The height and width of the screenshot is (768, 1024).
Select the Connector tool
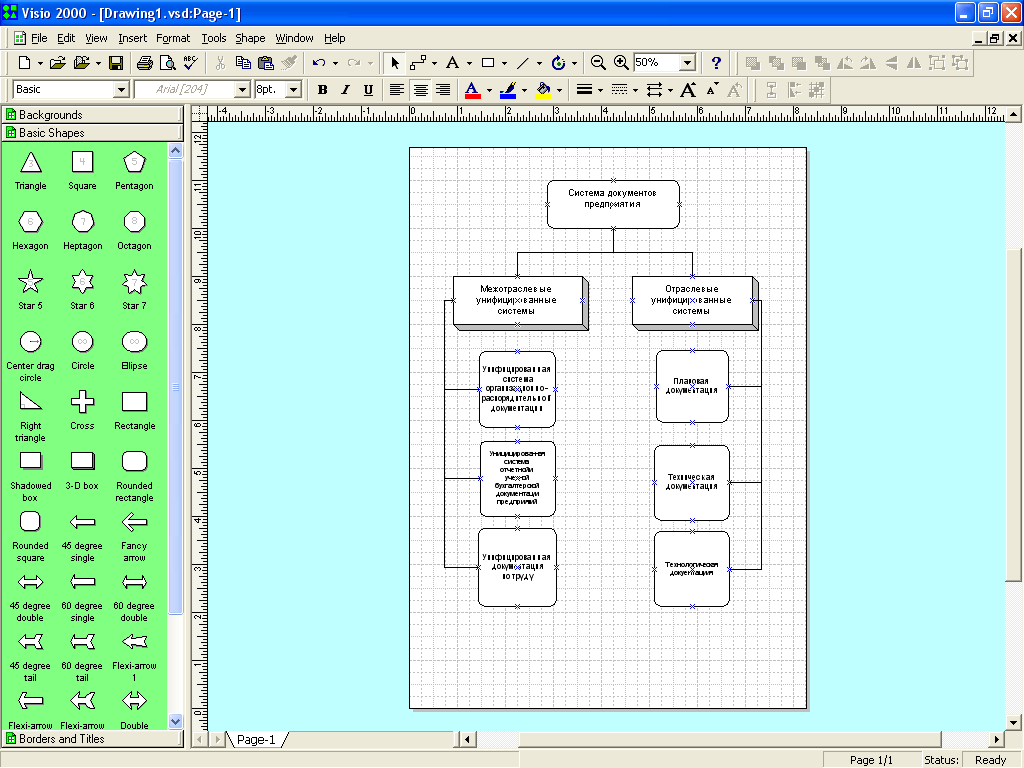(418, 63)
